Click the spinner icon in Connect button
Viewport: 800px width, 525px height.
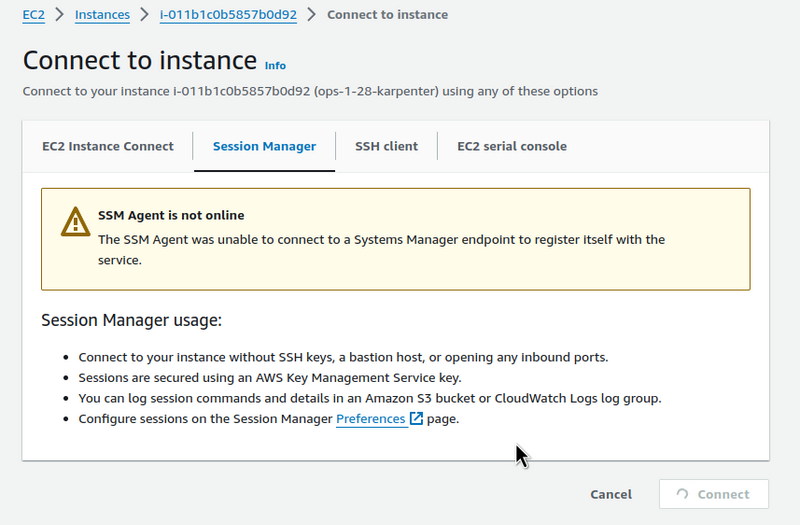[682, 494]
